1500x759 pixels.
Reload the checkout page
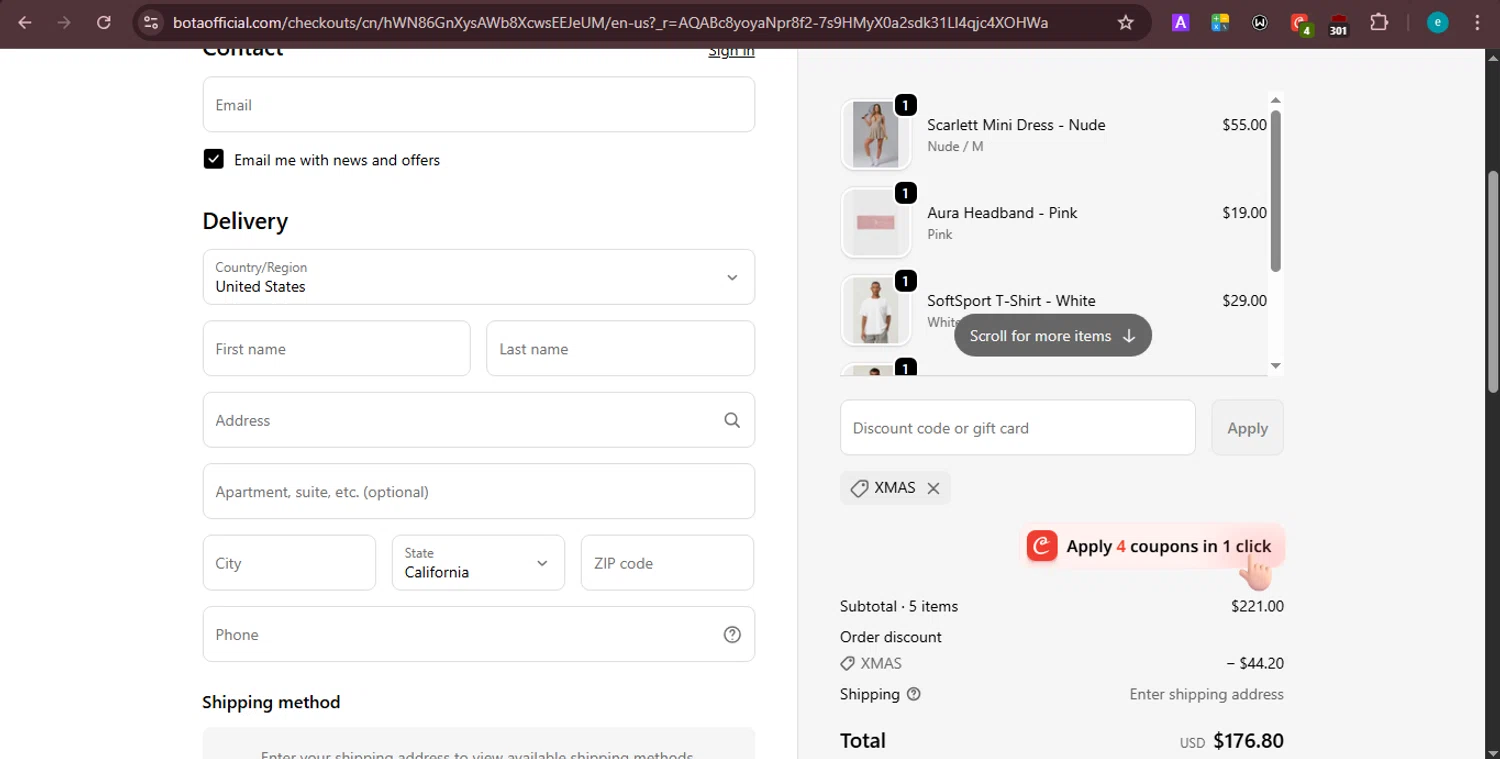coord(104,22)
